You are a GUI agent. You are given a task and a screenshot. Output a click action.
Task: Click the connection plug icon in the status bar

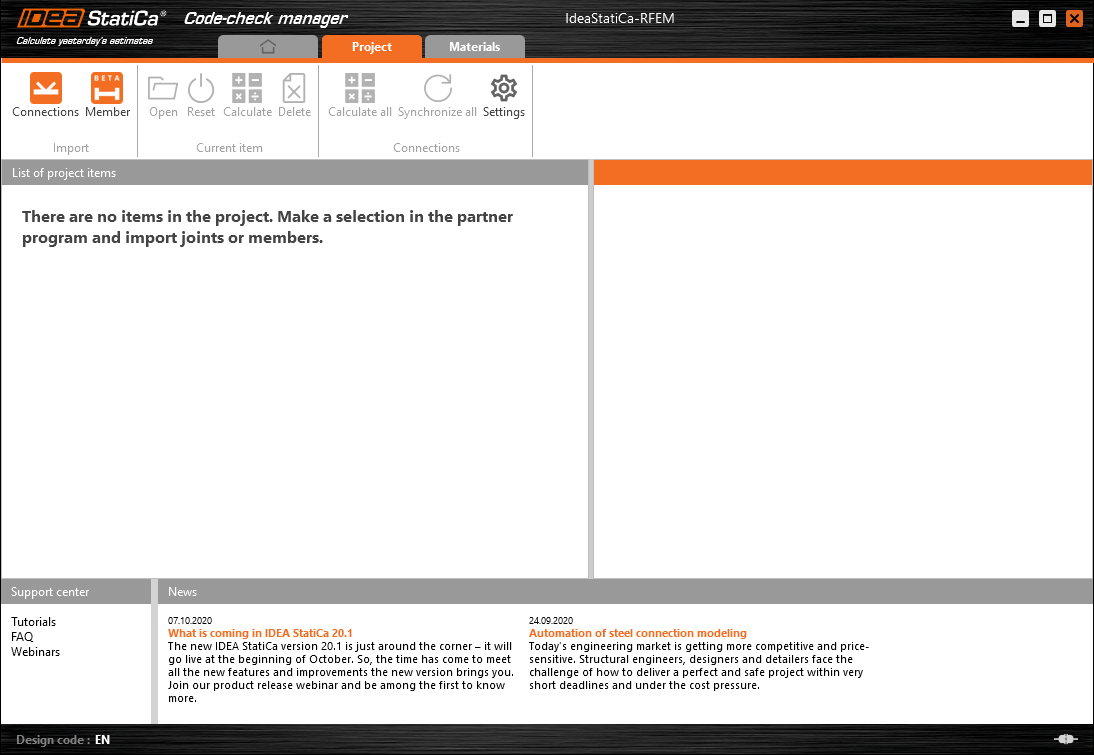tap(1065, 739)
